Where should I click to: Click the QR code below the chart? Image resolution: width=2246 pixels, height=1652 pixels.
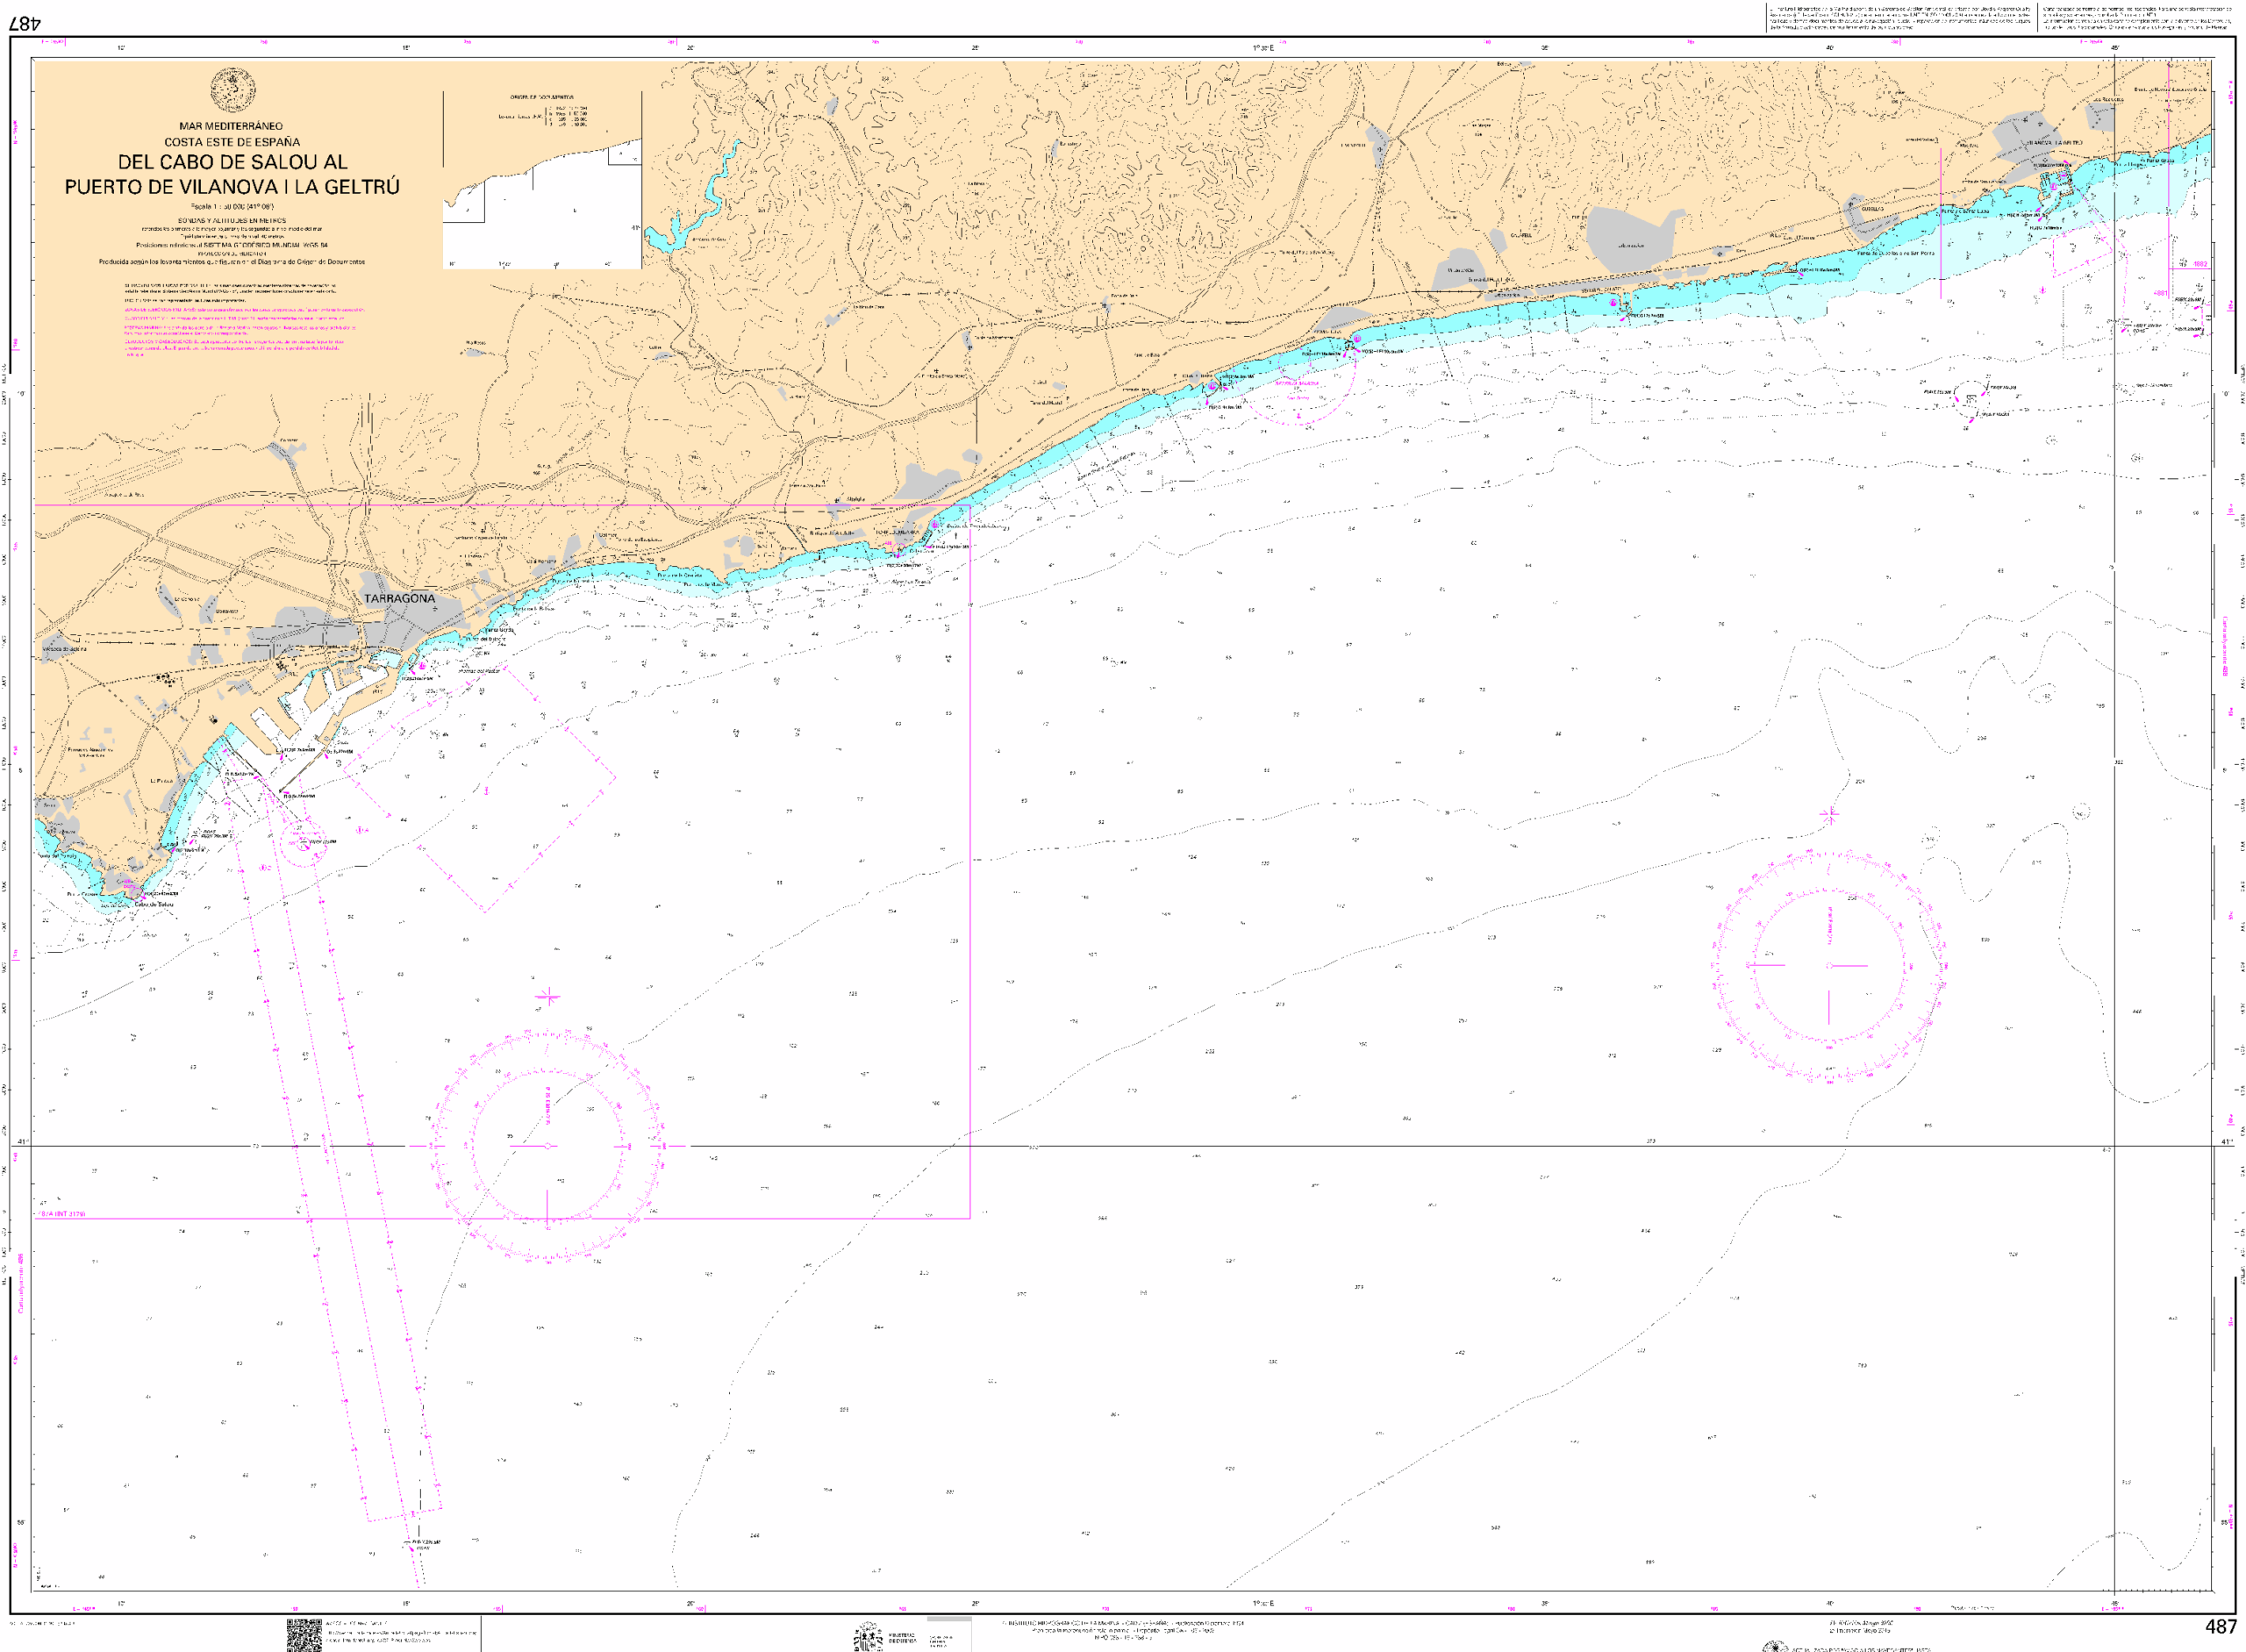click(304, 1635)
